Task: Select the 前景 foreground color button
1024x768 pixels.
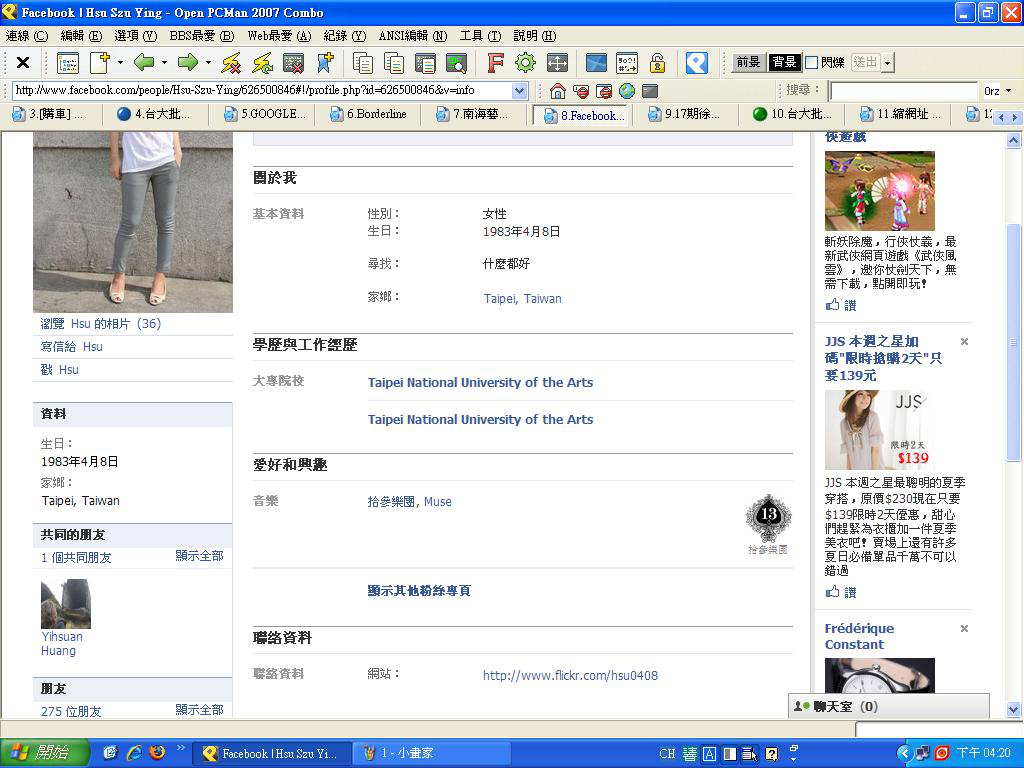Action: (748, 62)
